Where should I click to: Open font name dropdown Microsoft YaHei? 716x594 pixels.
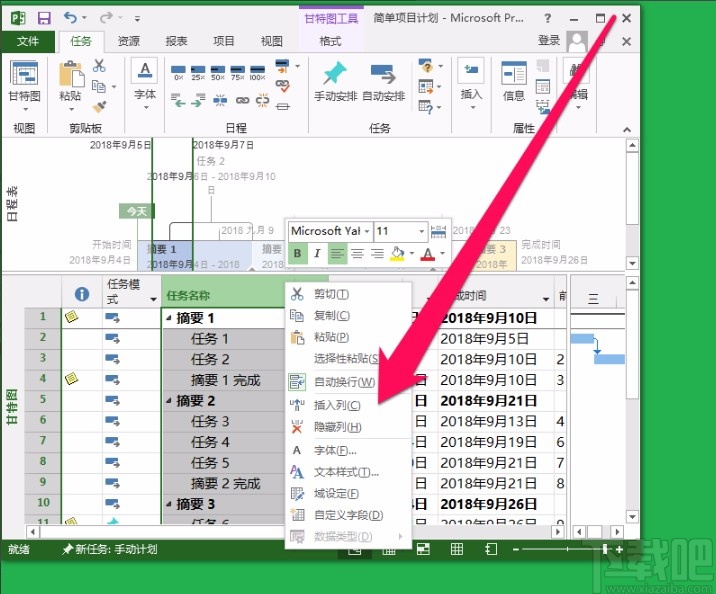tap(367, 231)
